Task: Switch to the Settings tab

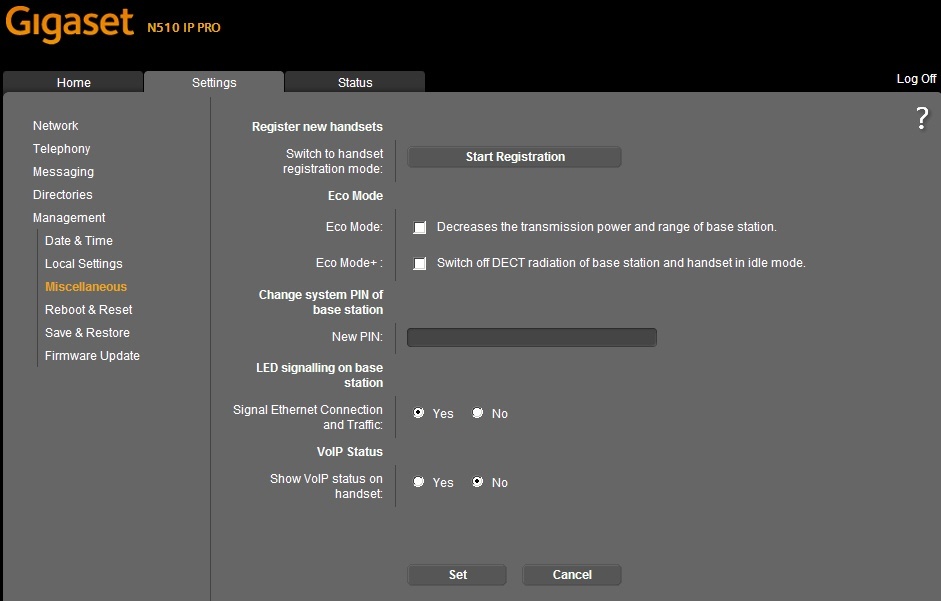Action: coord(214,82)
